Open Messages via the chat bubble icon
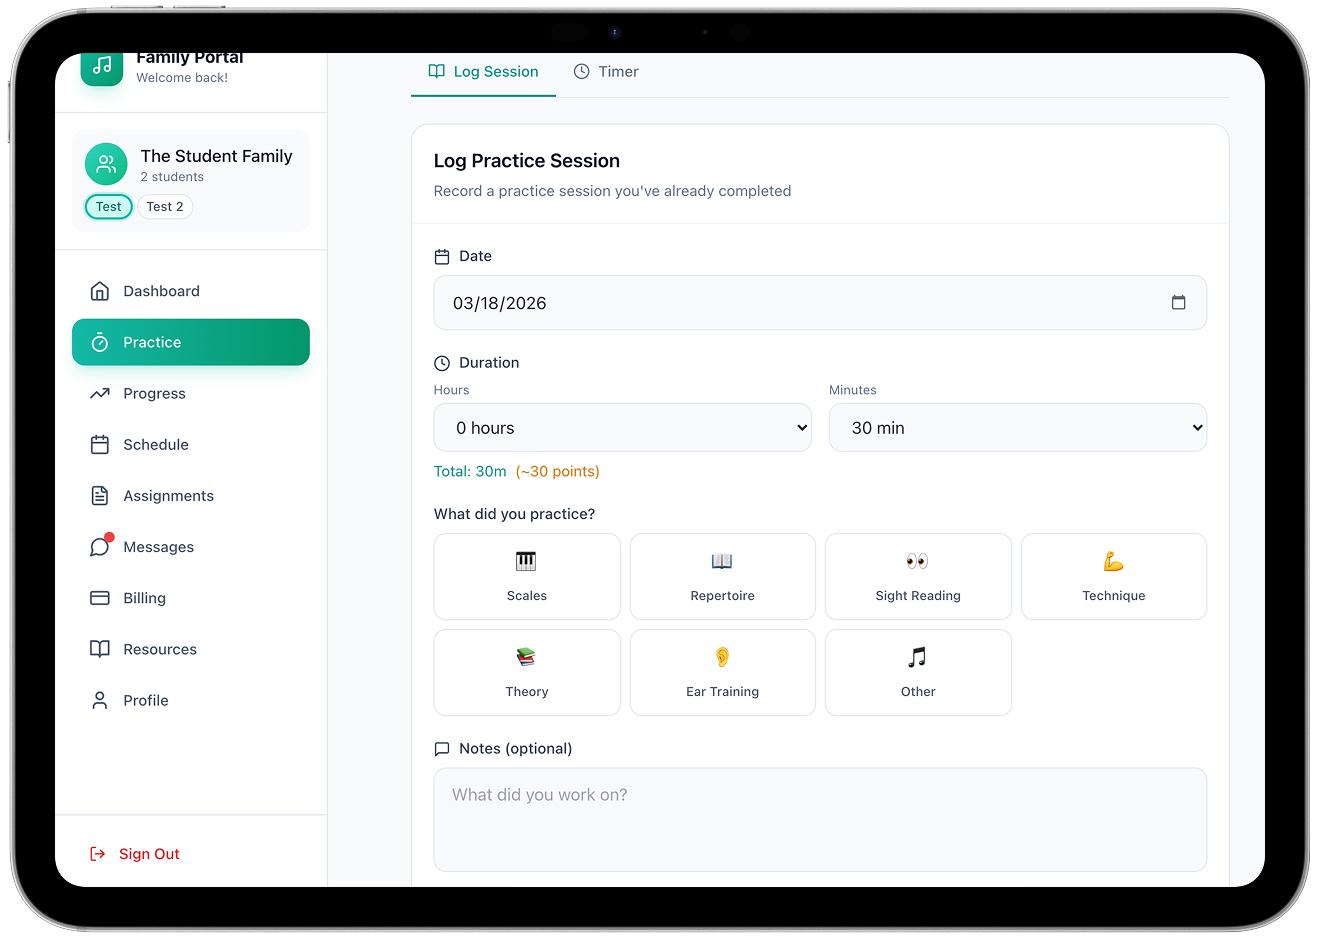 pos(100,547)
